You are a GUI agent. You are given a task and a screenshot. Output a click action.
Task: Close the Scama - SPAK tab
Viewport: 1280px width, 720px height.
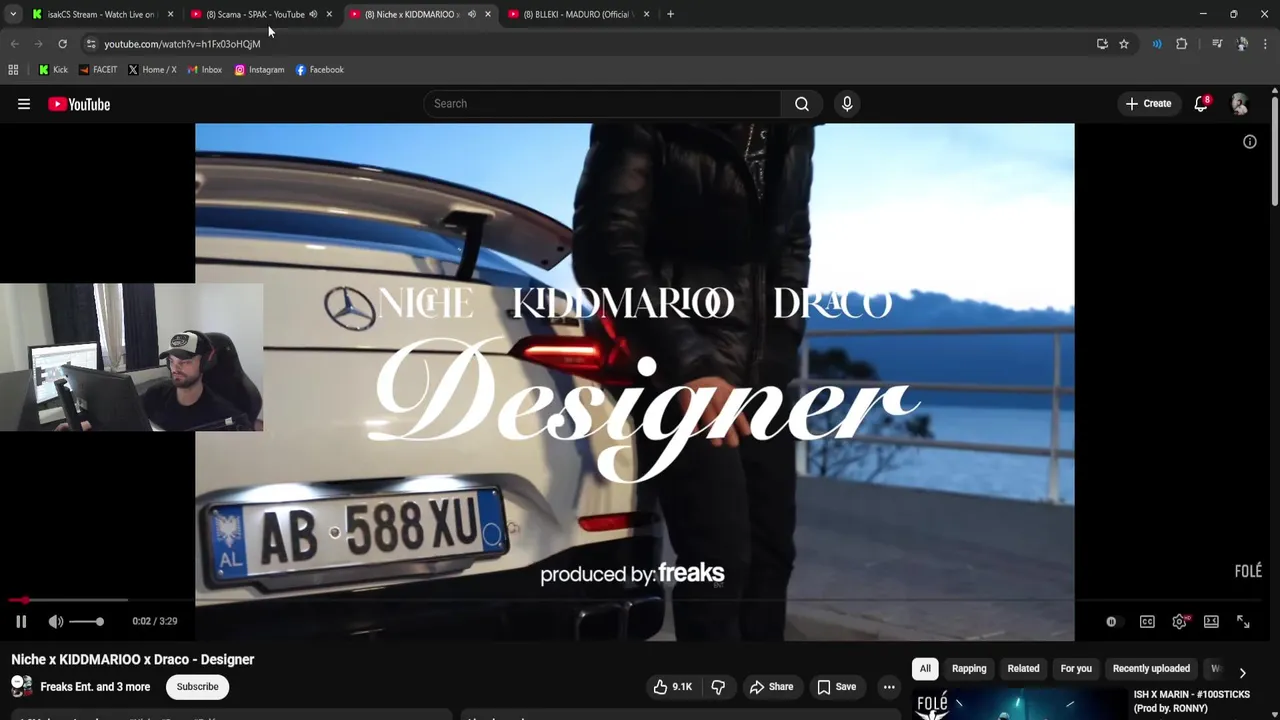(x=329, y=14)
